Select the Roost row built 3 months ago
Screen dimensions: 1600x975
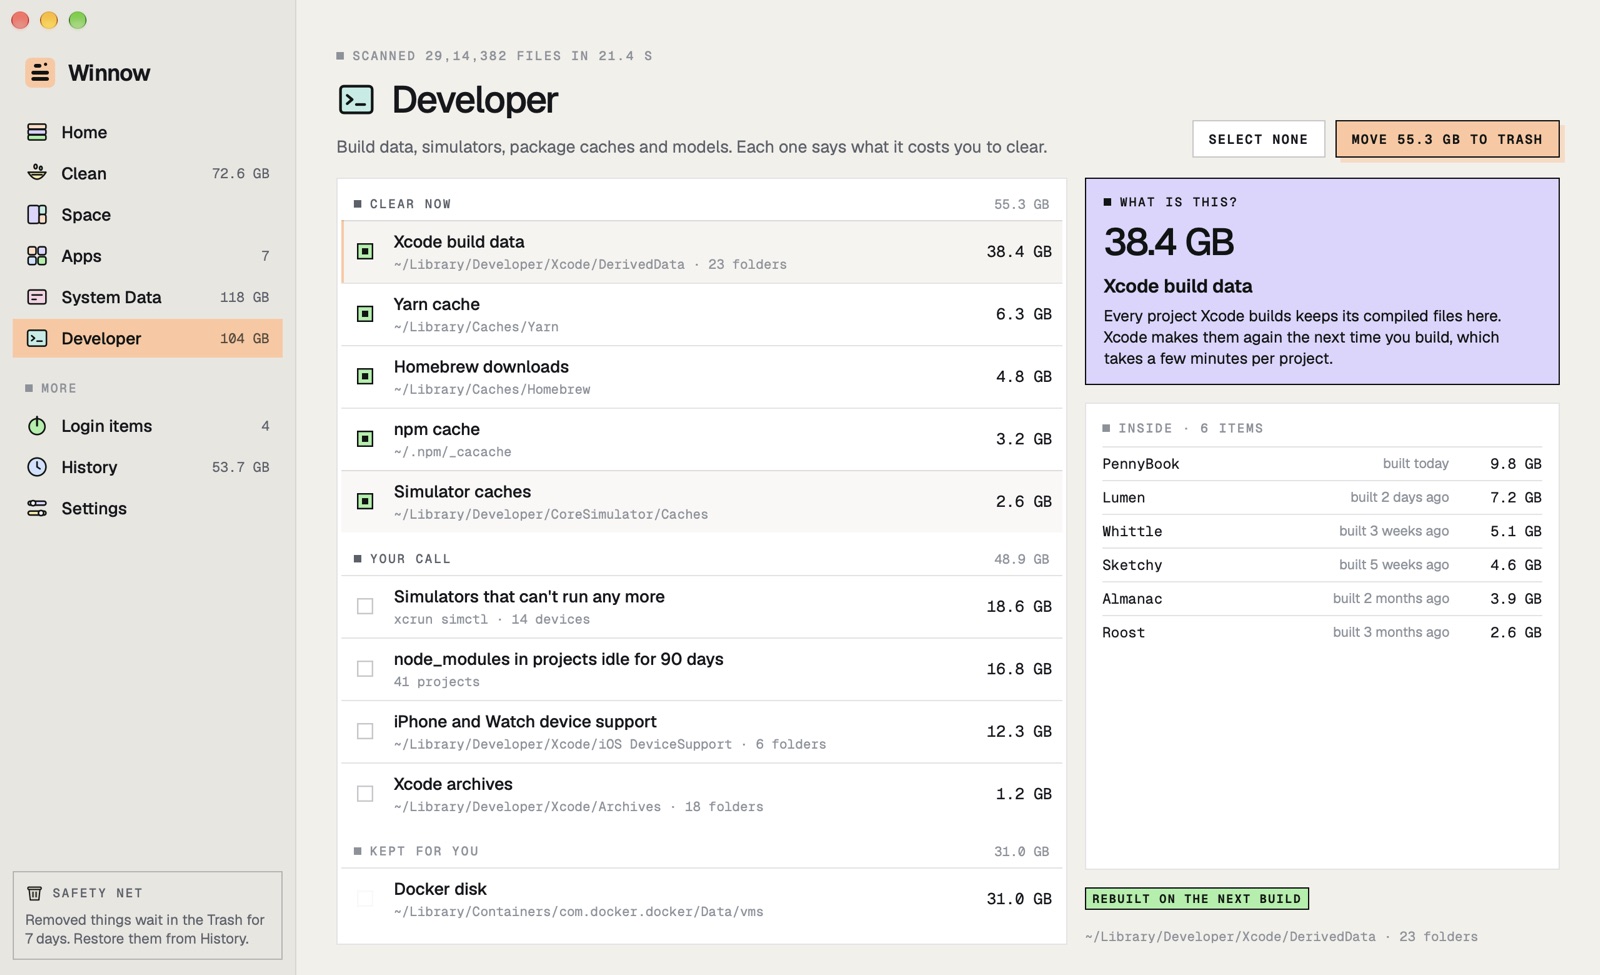1322,632
